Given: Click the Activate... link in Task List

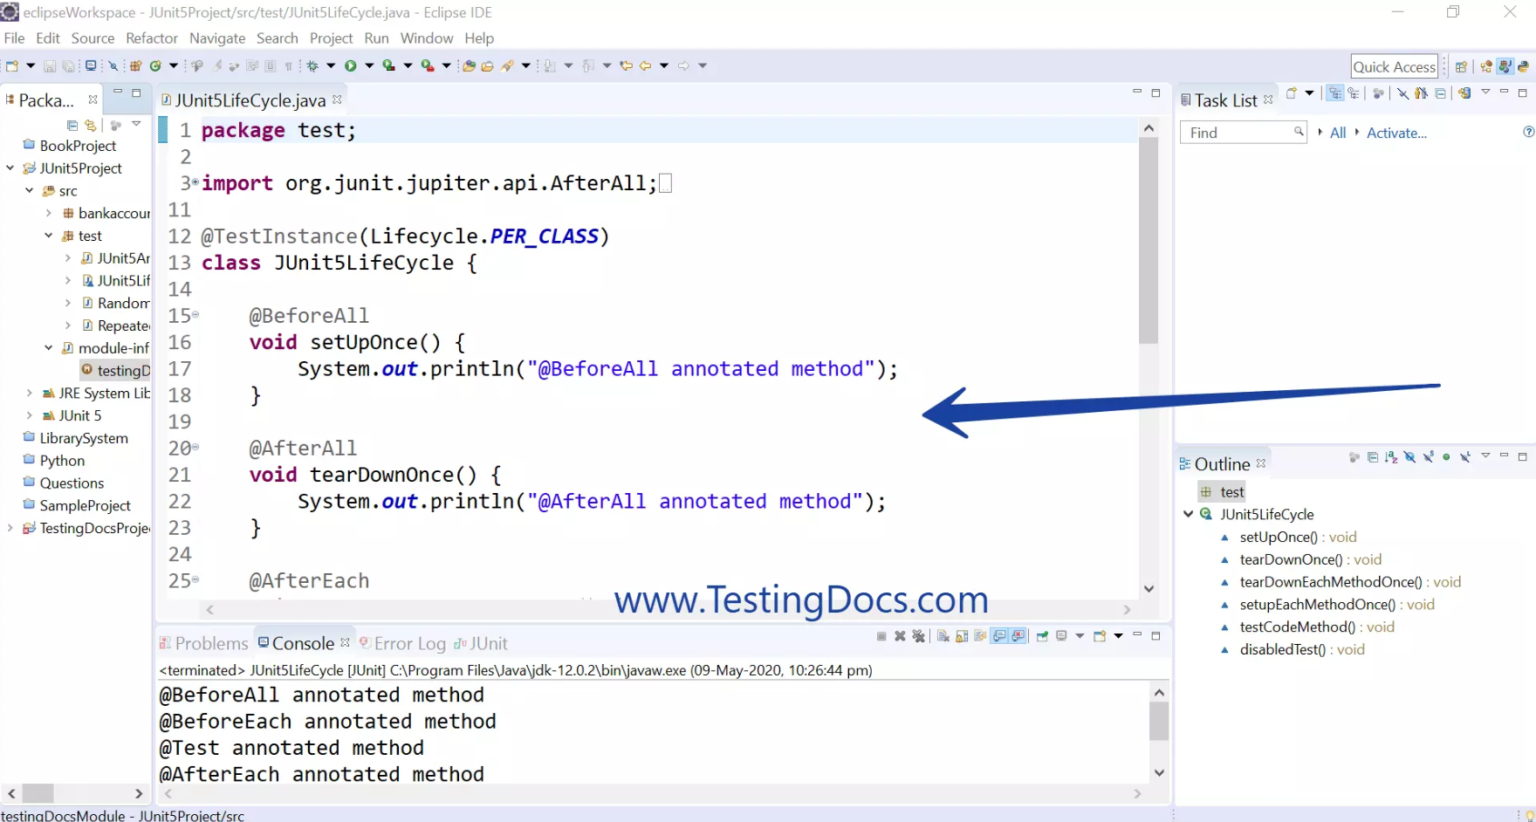Looking at the screenshot, I should [x=1396, y=133].
